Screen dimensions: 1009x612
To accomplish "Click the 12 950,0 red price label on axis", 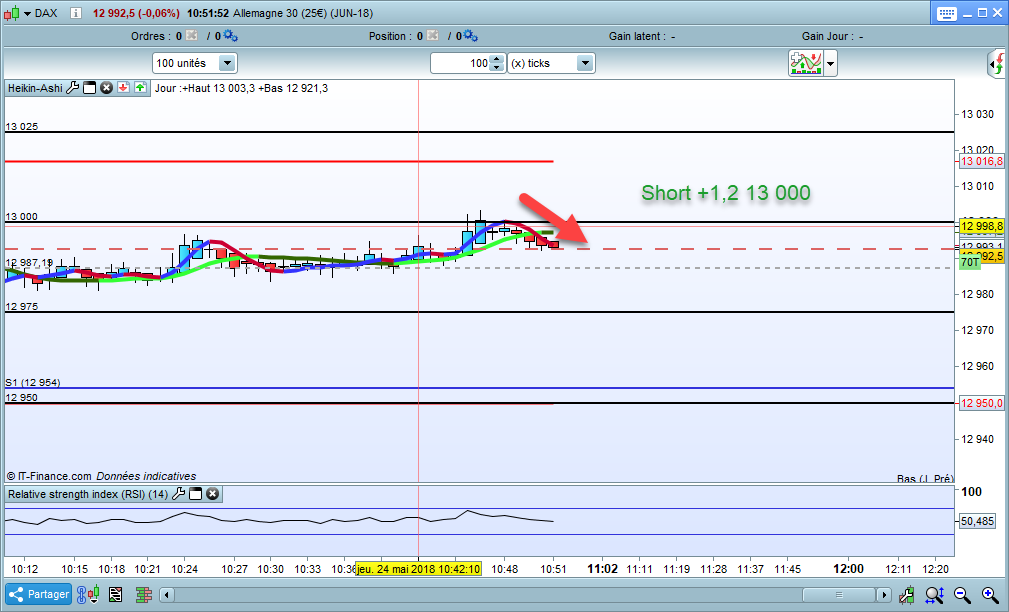I will [x=981, y=403].
